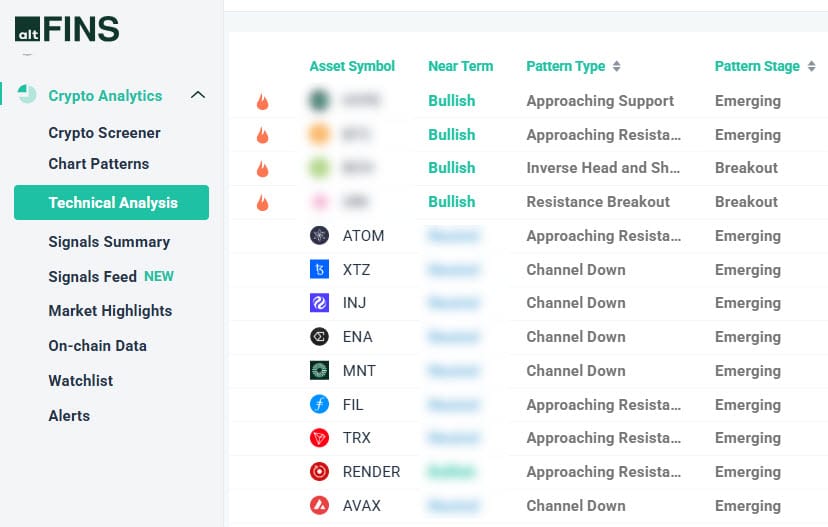Click Breakout stage in Resistance Breakout row
This screenshot has height=527, width=828.
[746, 202]
